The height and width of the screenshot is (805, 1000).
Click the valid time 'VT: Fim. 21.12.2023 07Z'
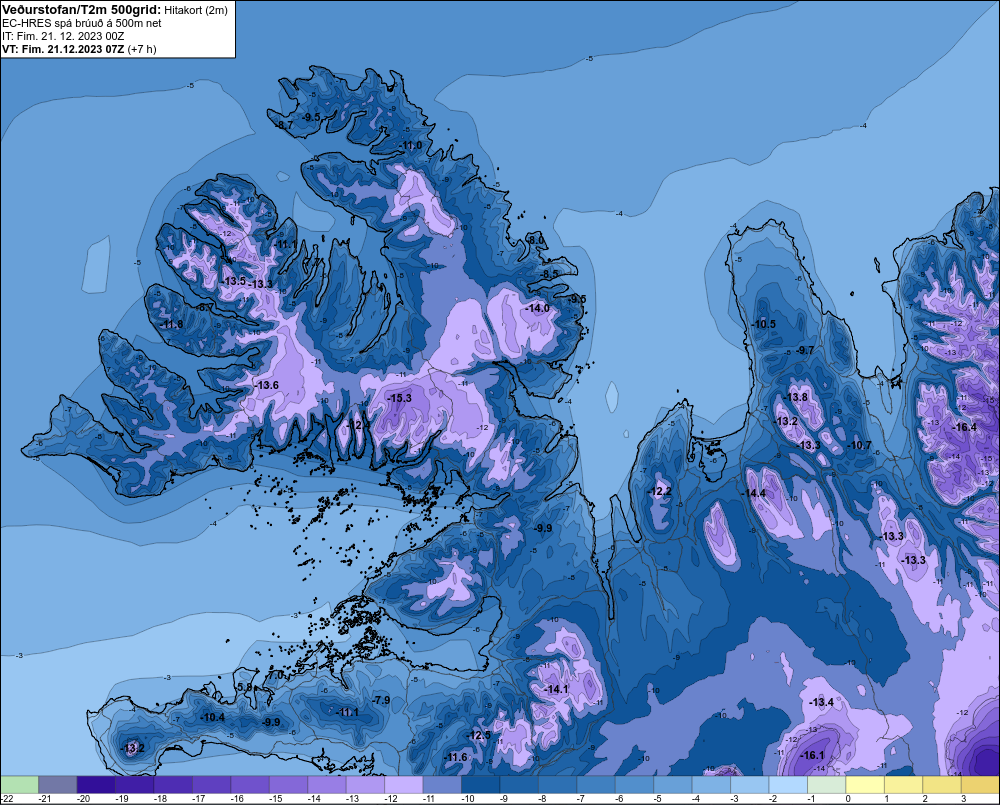[63, 49]
